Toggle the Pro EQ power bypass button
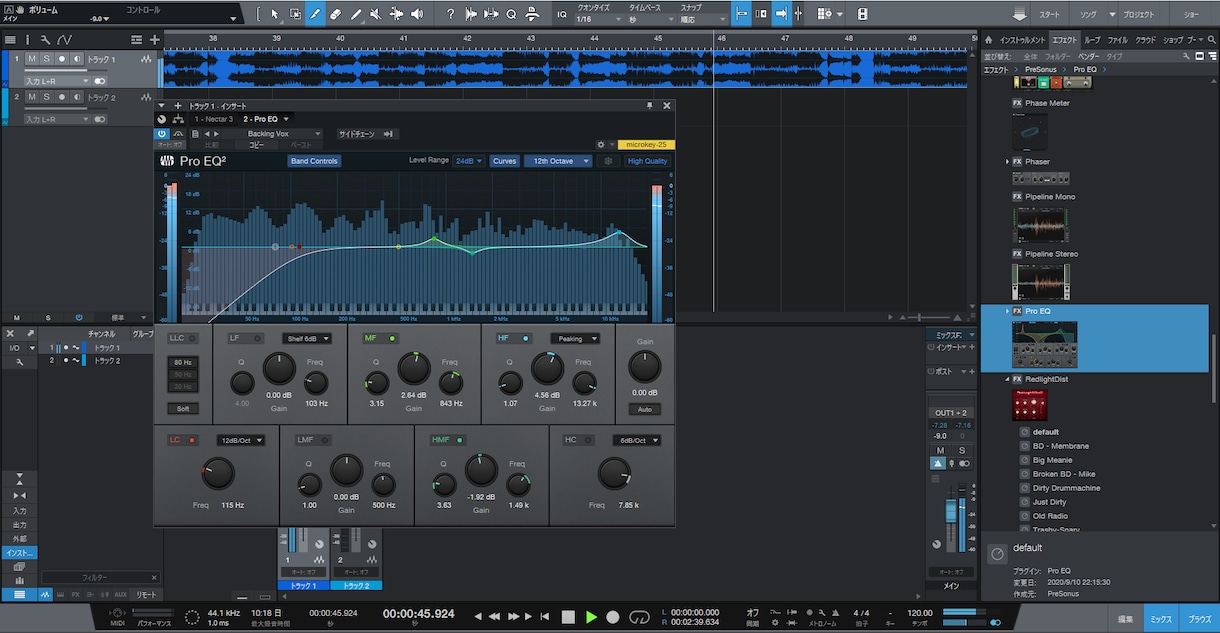 pos(162,133)
